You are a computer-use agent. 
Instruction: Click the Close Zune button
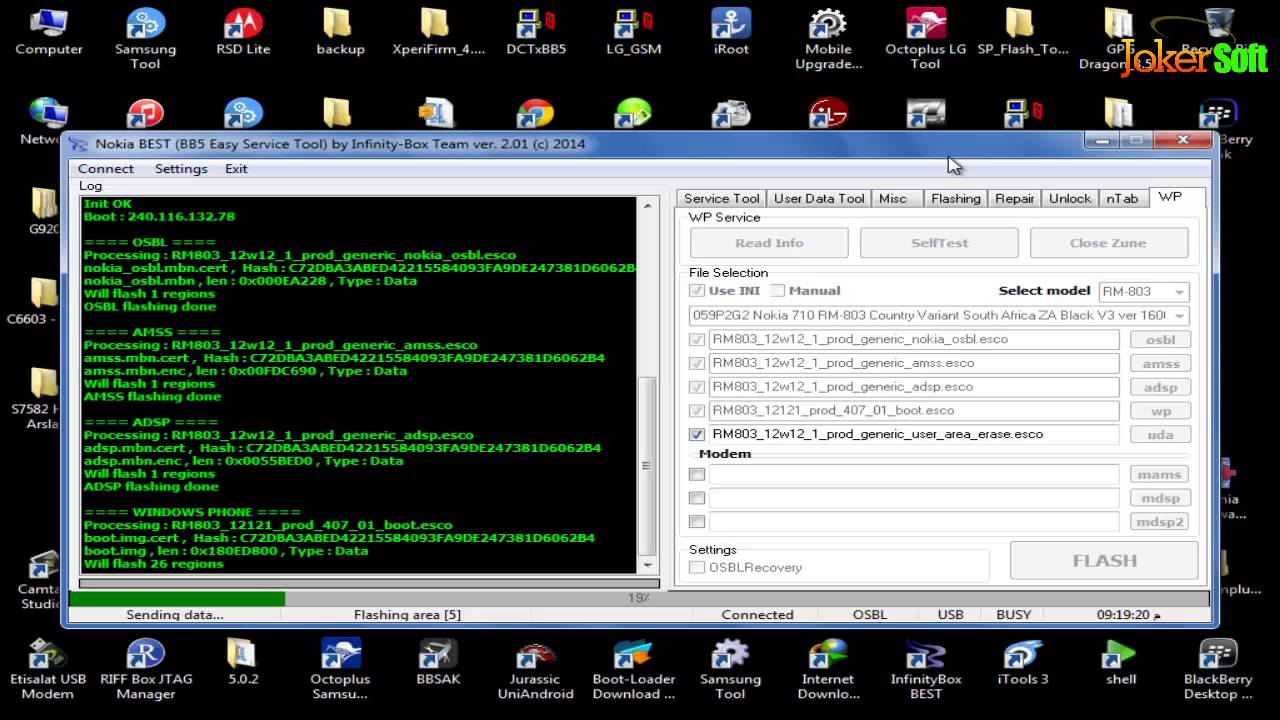[1108, 243]
